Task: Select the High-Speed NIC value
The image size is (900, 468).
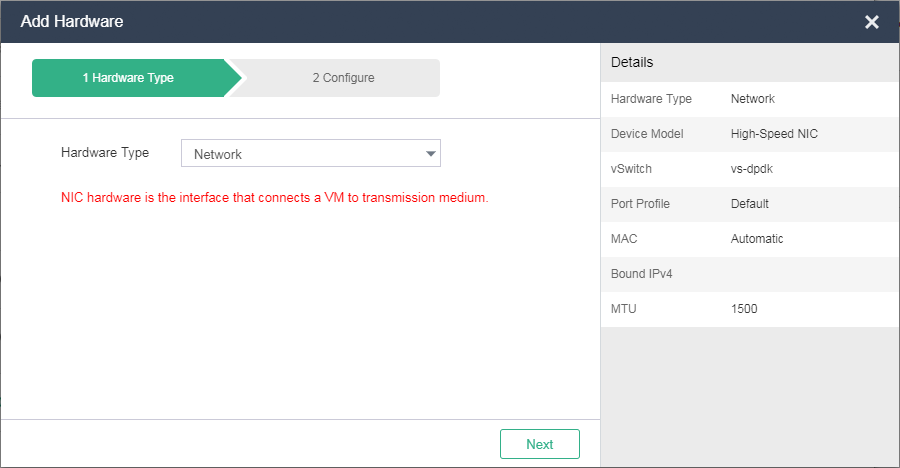Action: click(x=774, y=134)
